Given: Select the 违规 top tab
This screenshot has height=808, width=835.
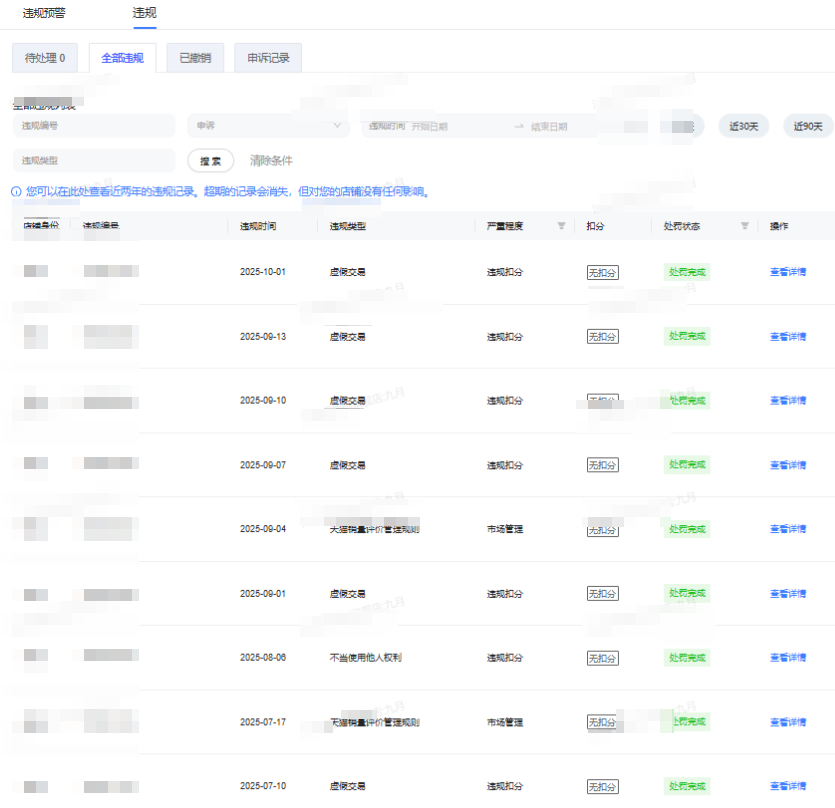Looking at the screenshot, I should pyautogui.click(x=144, y=13).
